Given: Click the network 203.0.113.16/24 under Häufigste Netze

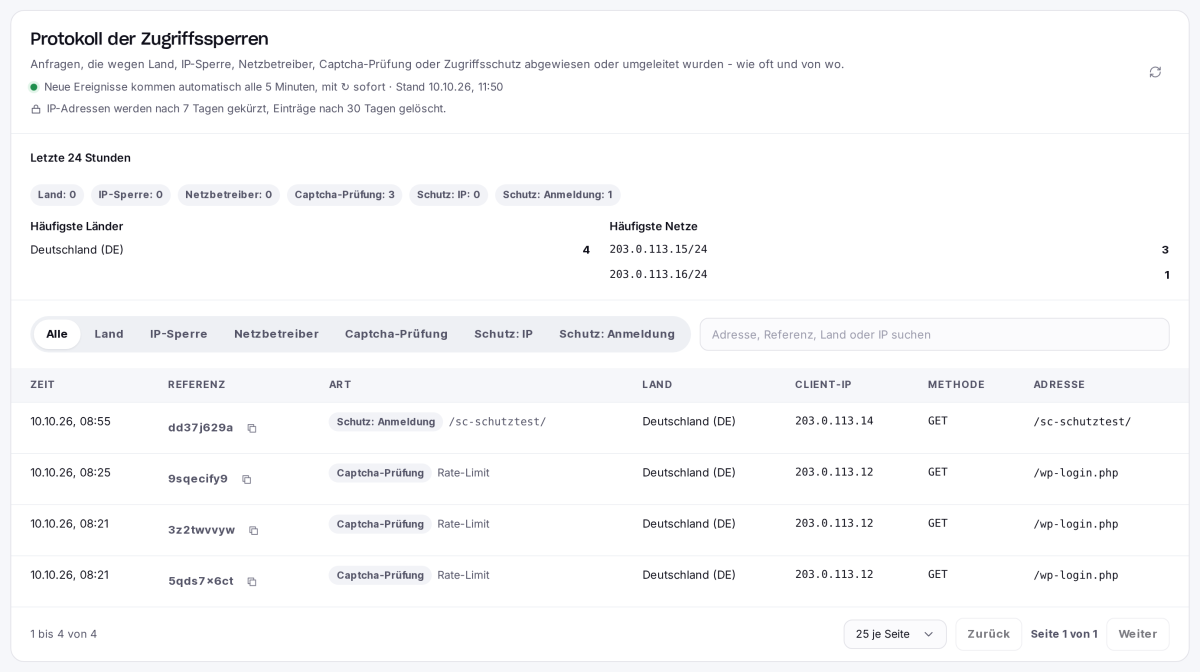Looking at the screenshot, I should [x=658, y=275].
